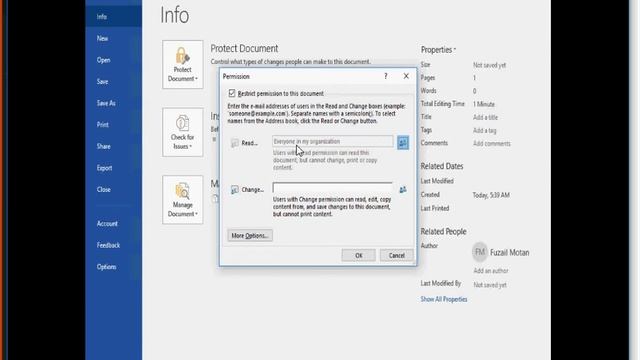This screenshot has height=360, width=640.
Task: Close the Permission dialog with X
Action: [406, 76]
